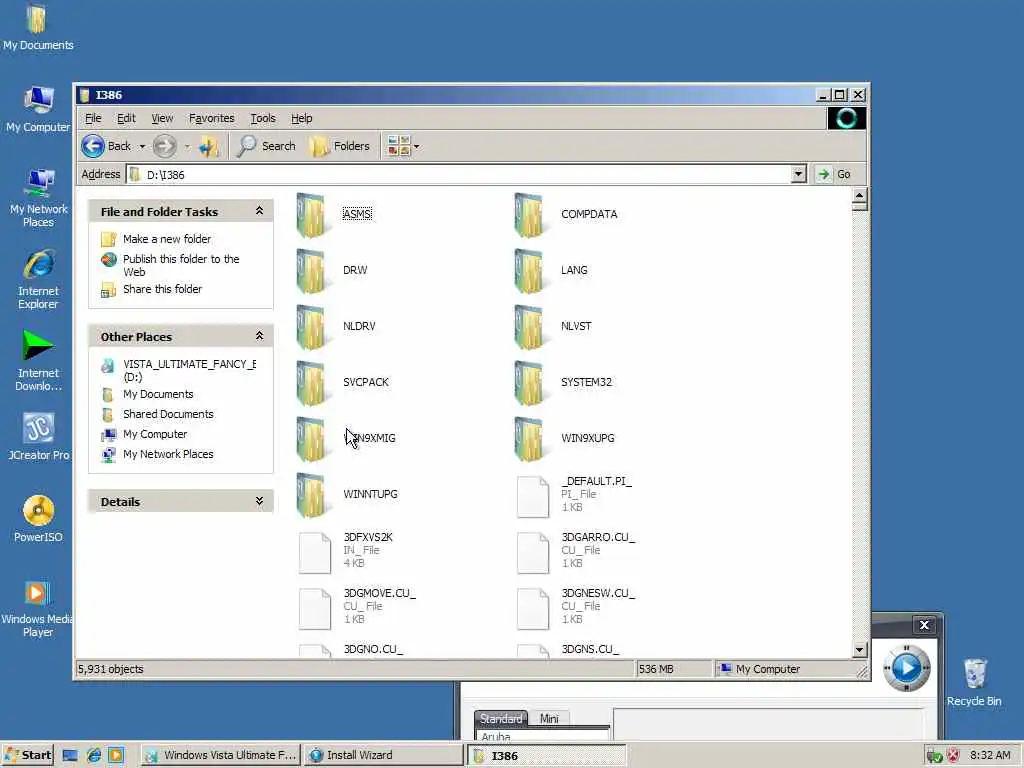Viewport: 1024px width, 768px height.
Task: Open My Computer desktop icon
Action: (38, 109)
